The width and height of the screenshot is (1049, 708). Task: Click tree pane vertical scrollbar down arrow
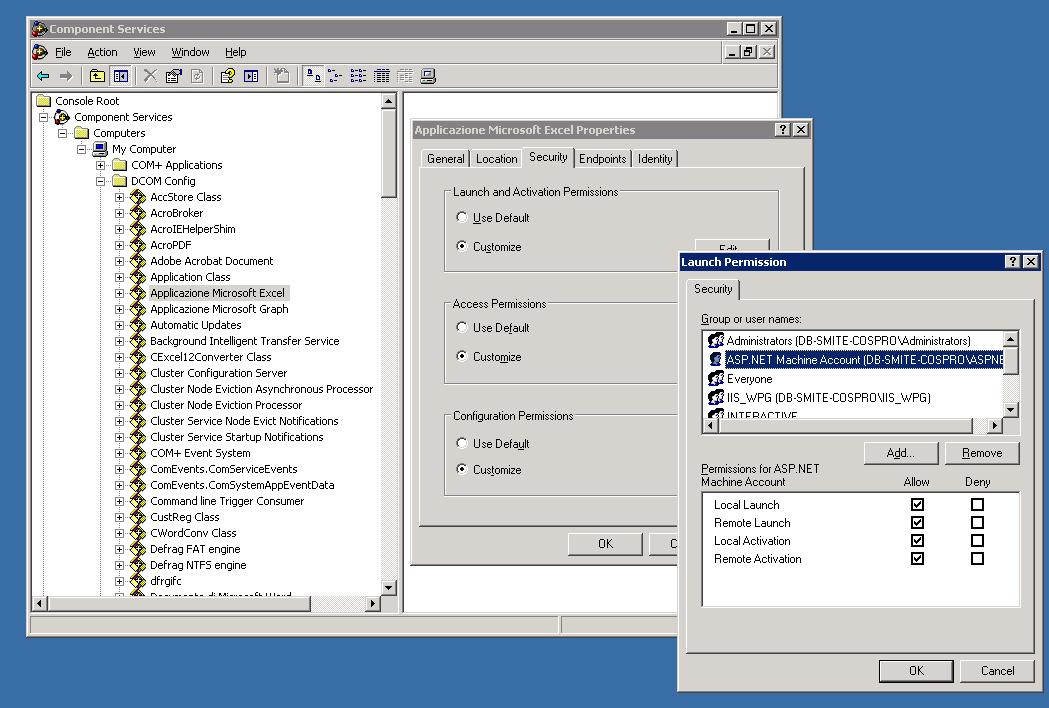[389, 588]
